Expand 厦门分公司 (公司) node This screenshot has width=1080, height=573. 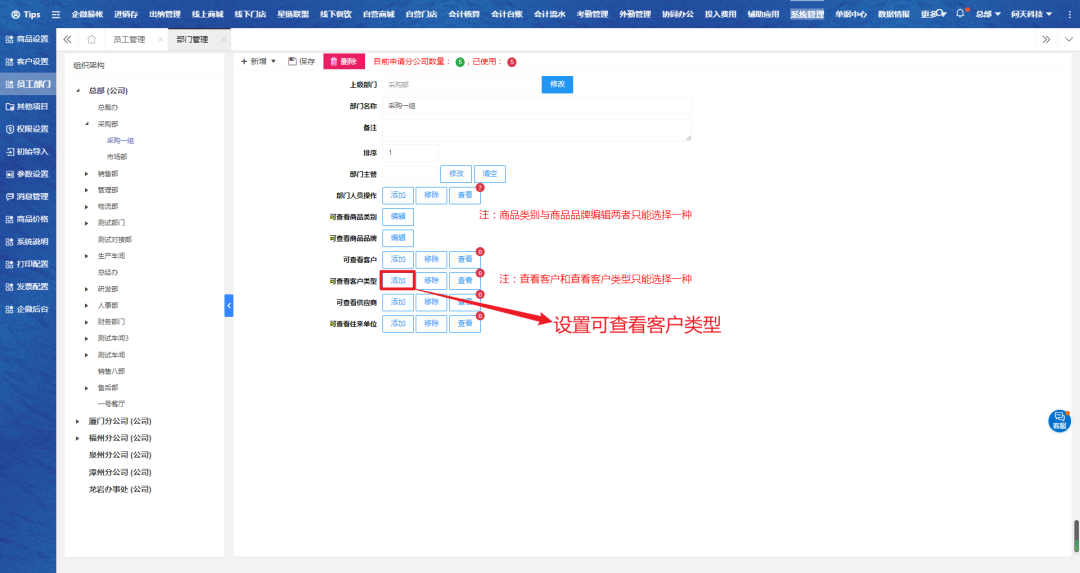click(x=78, y=421)
